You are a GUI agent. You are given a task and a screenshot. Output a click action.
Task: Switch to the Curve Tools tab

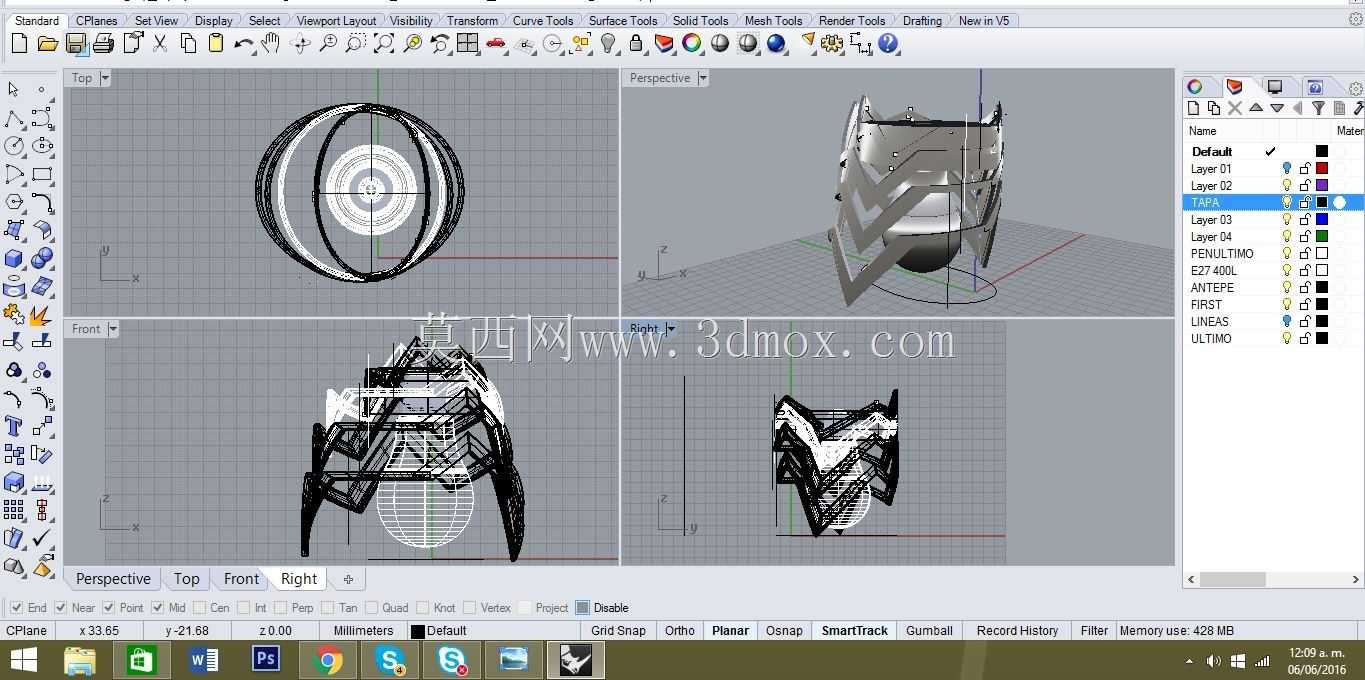(543, 20)
